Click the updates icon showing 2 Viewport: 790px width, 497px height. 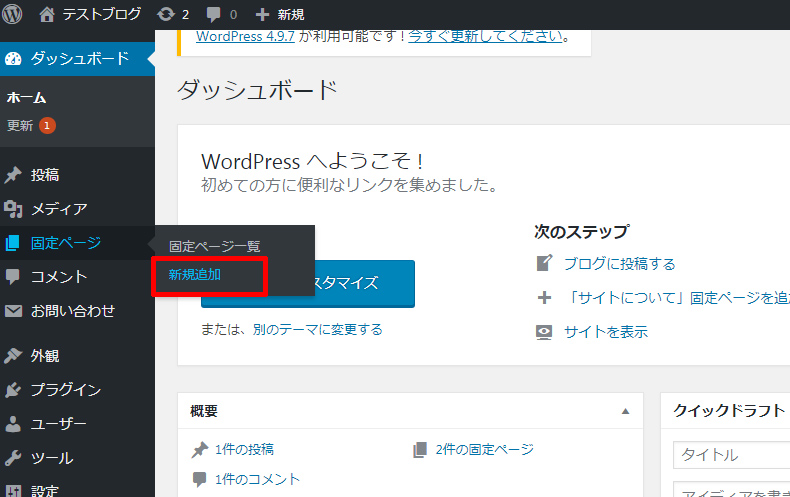point(166,15)
